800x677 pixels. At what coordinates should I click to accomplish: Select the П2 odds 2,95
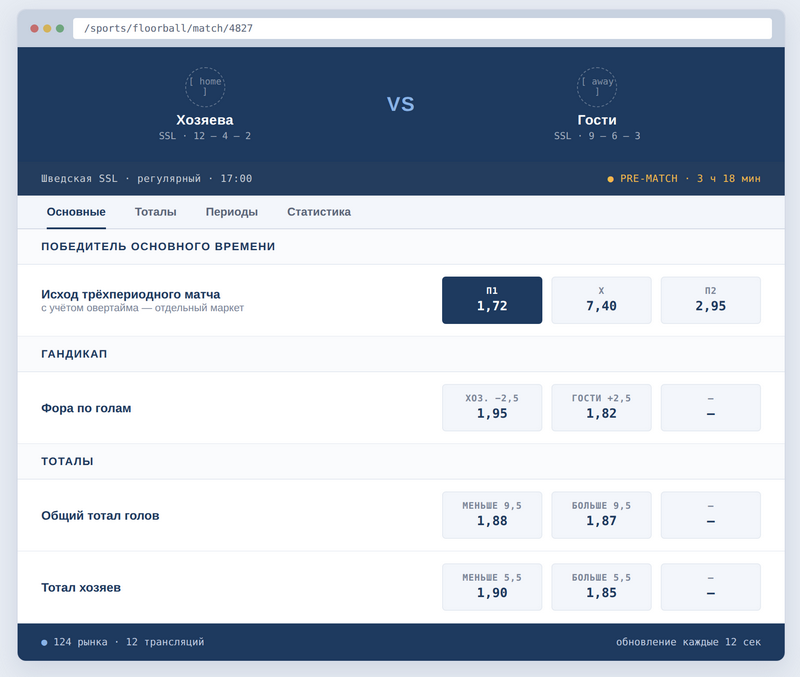pyautogui.click(x=710, y=300)
